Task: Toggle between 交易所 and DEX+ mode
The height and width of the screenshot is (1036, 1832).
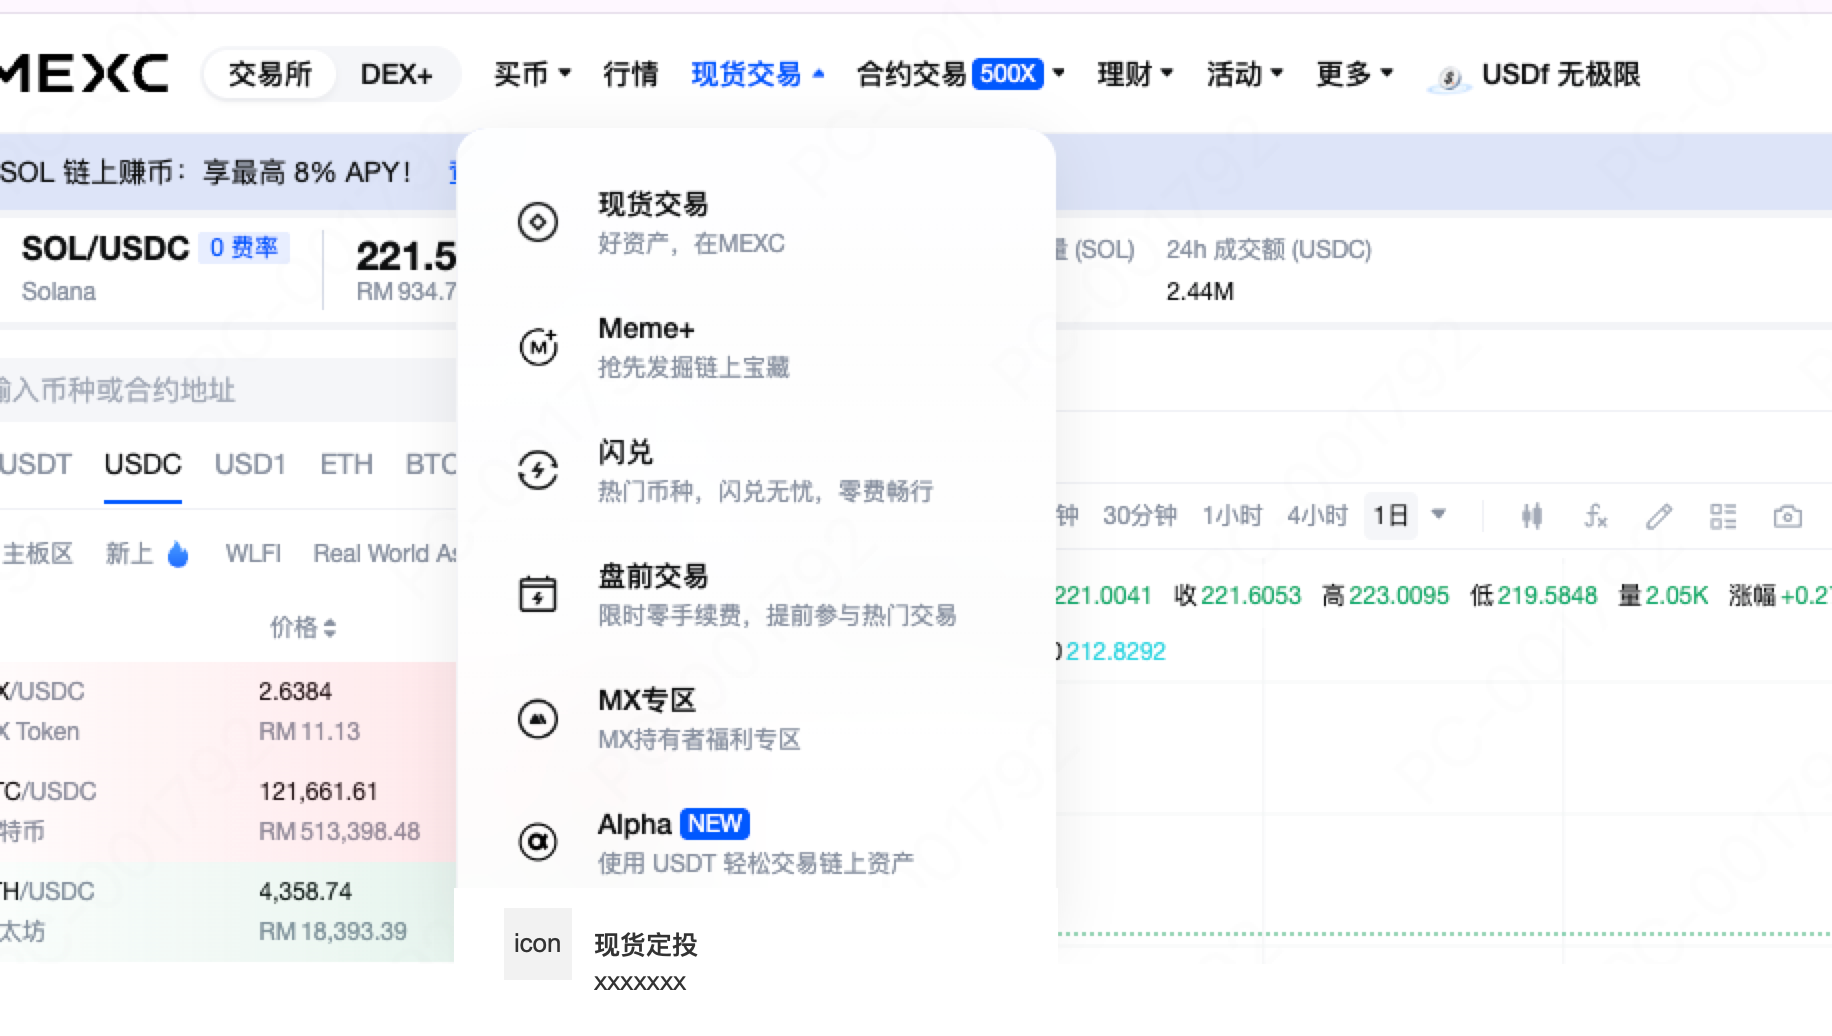Action: [x=396, y=74]
